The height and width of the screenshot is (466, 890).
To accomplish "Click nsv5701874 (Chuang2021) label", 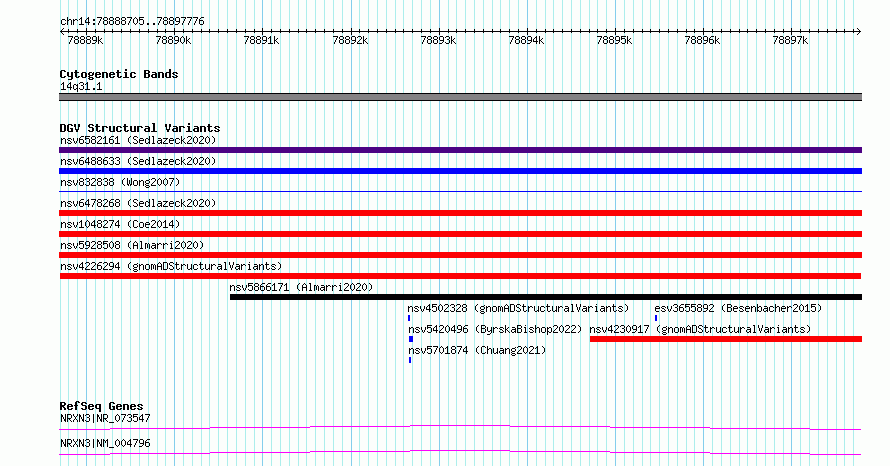I will 477,350.
